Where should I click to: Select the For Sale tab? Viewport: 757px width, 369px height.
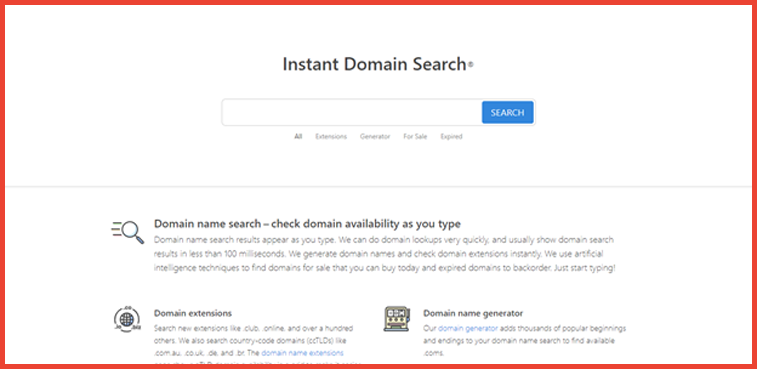click(415, 137)
